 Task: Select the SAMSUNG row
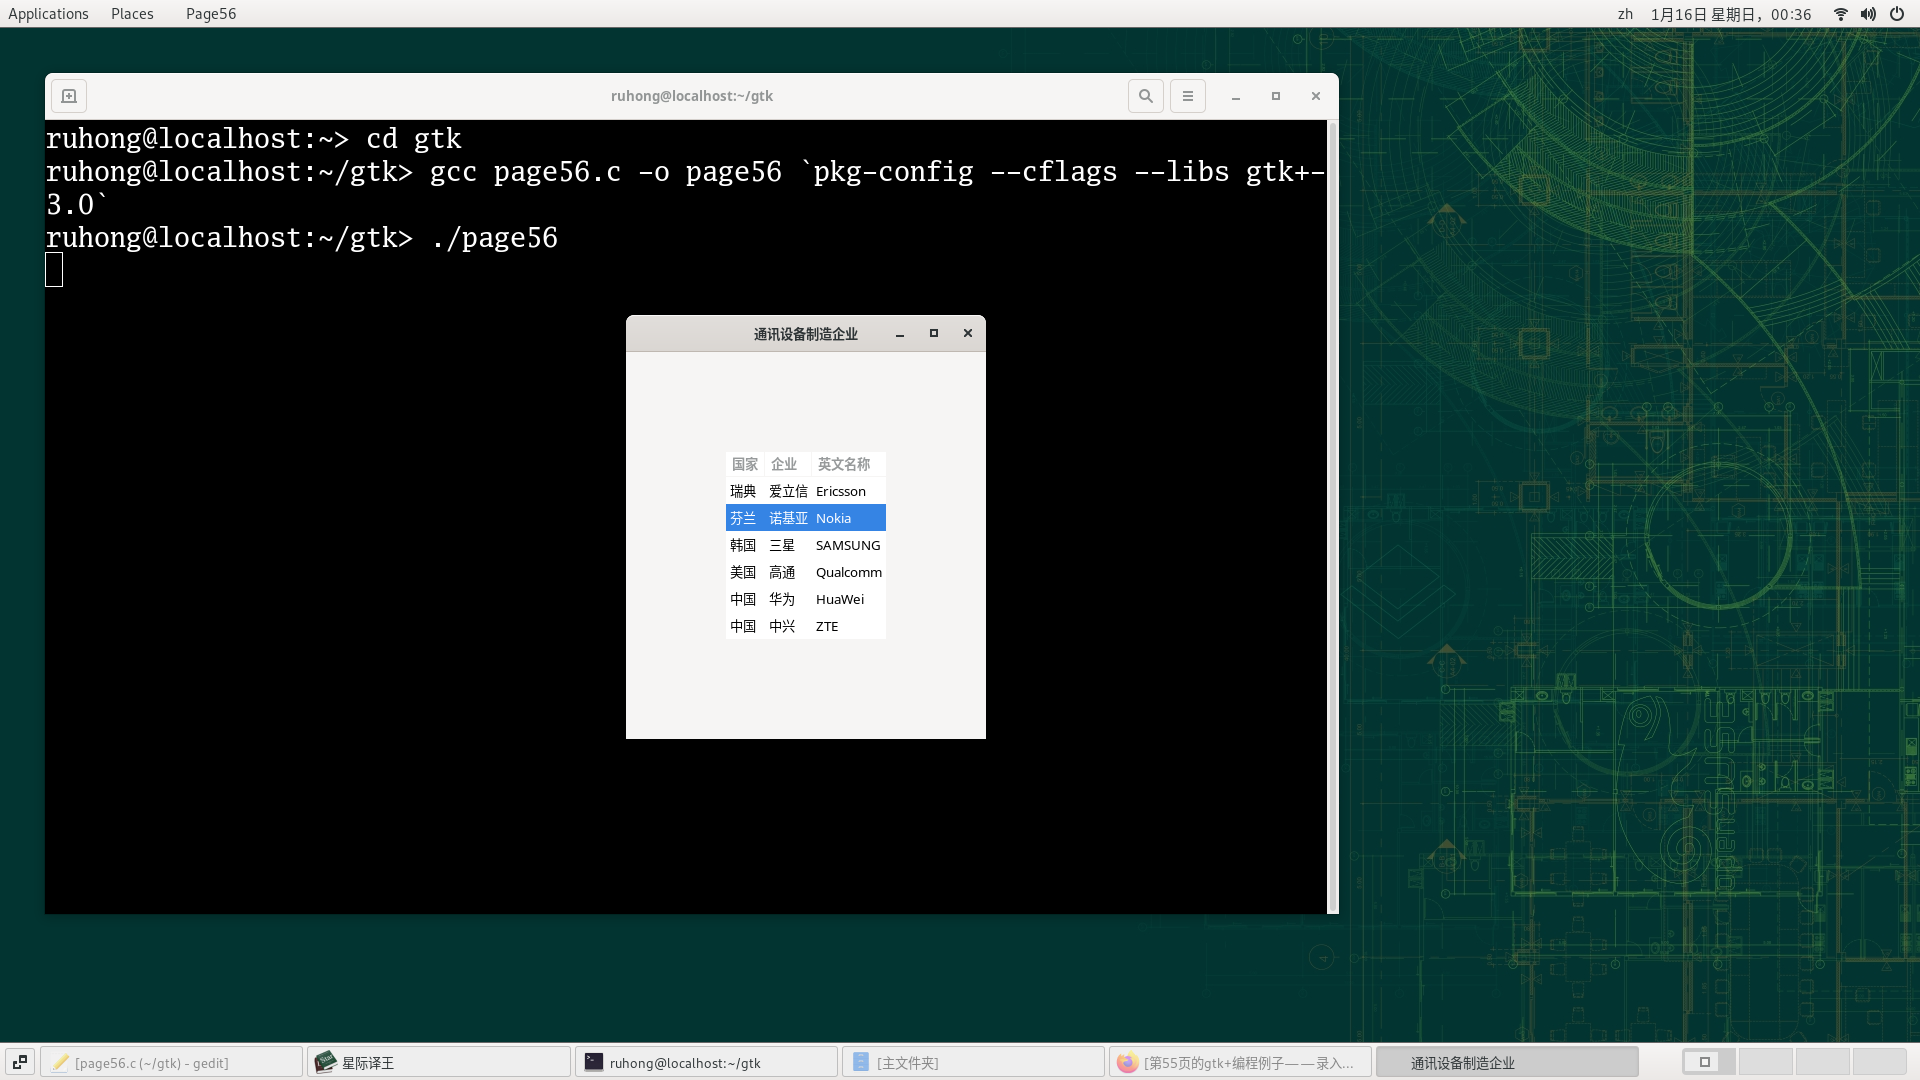click(x=806, y=545)
